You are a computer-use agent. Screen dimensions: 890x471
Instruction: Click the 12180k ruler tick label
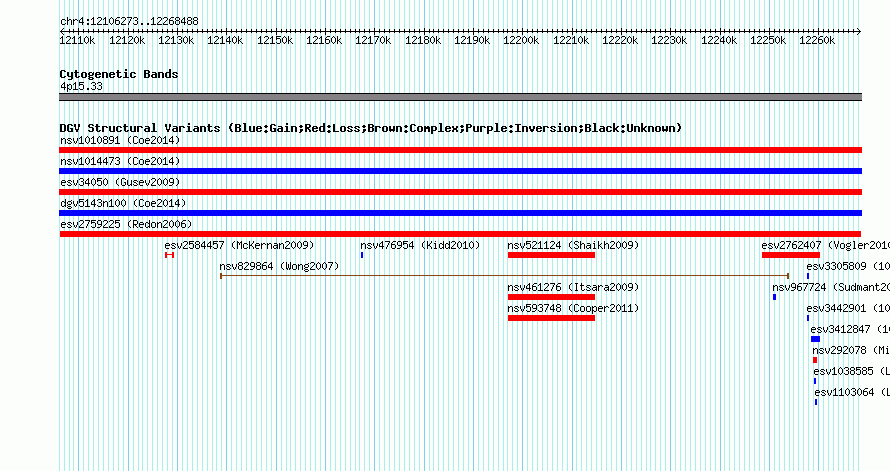pyautogui.click(x=423, y=40)
